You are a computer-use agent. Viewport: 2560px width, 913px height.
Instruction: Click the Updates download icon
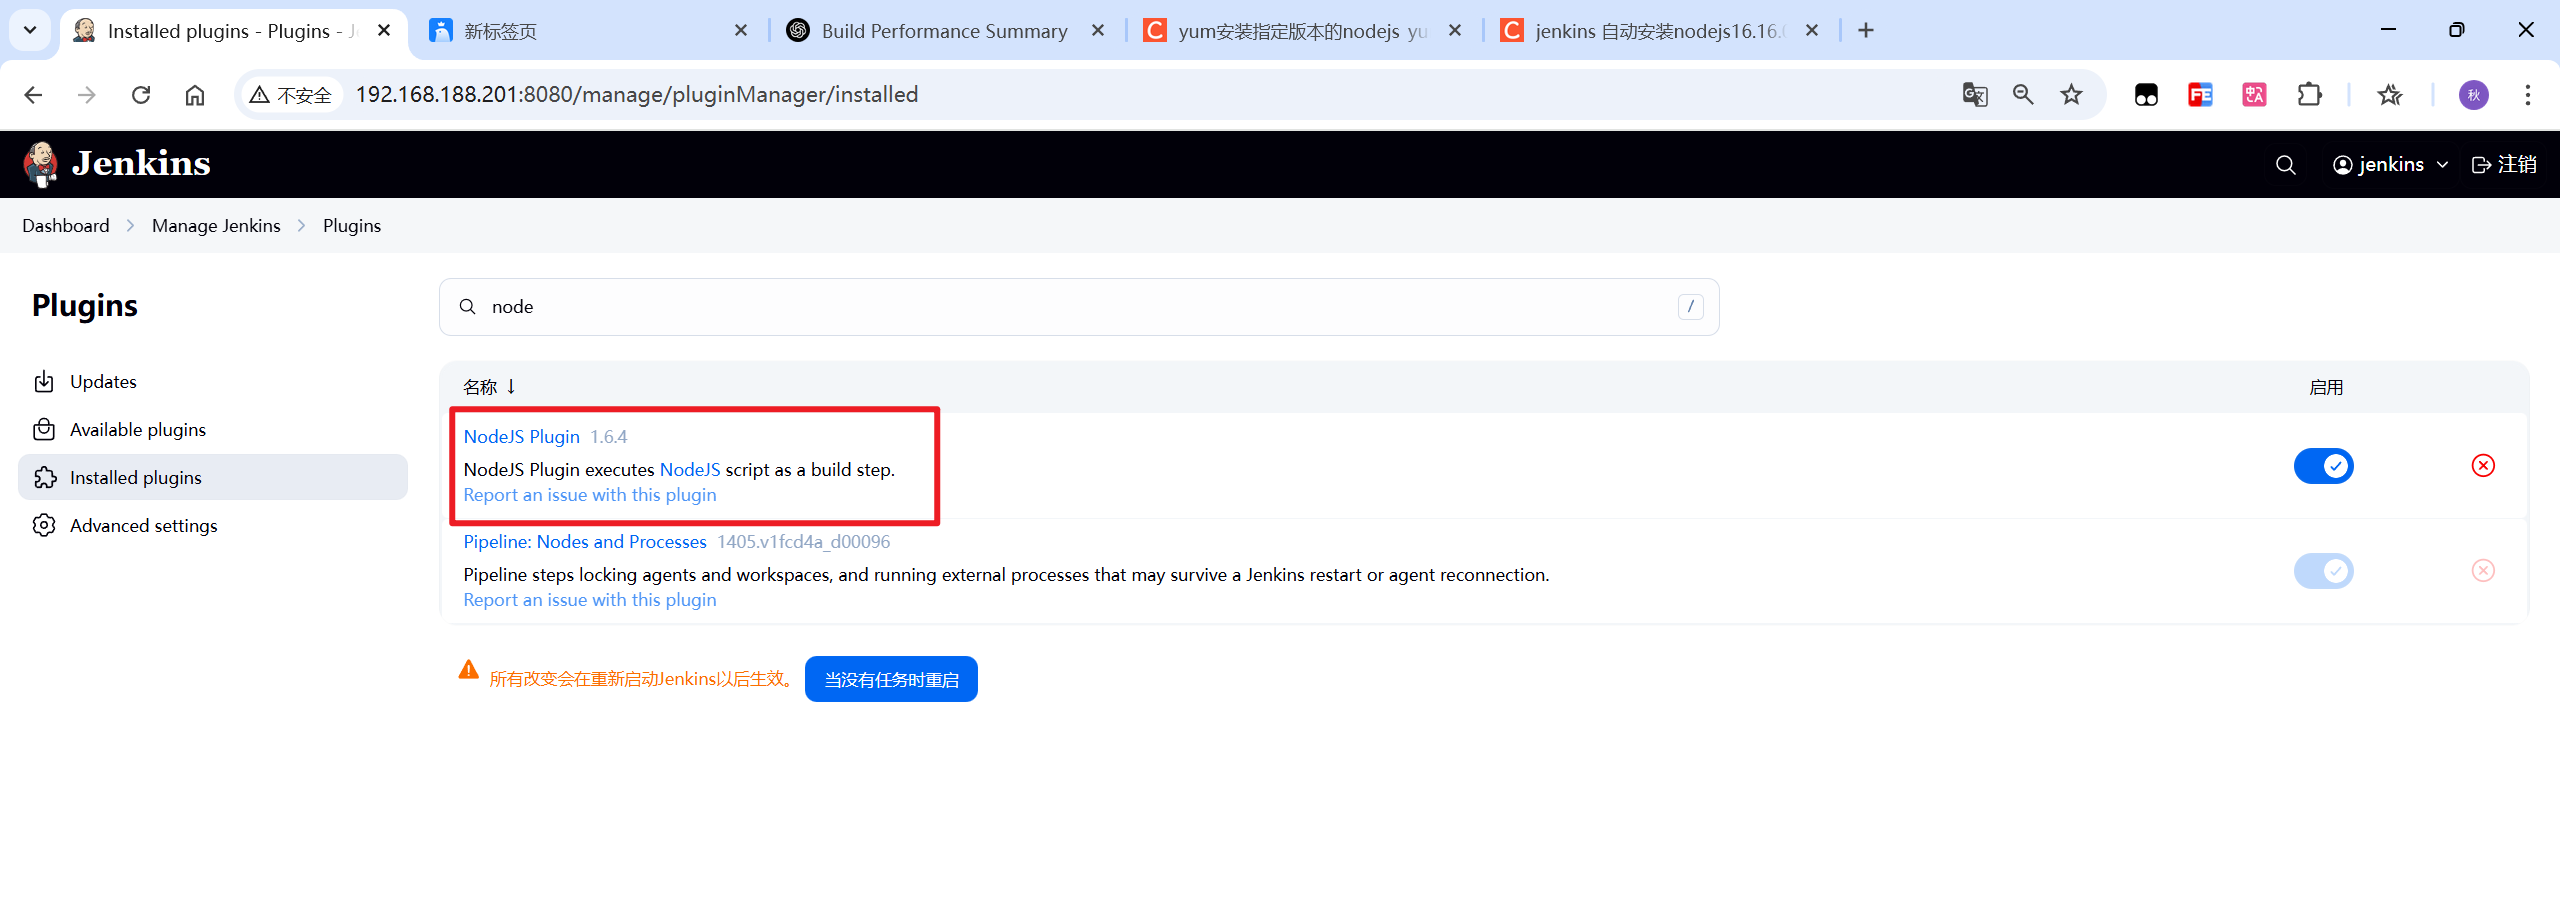pyautogui.click(x=44, y=382)
